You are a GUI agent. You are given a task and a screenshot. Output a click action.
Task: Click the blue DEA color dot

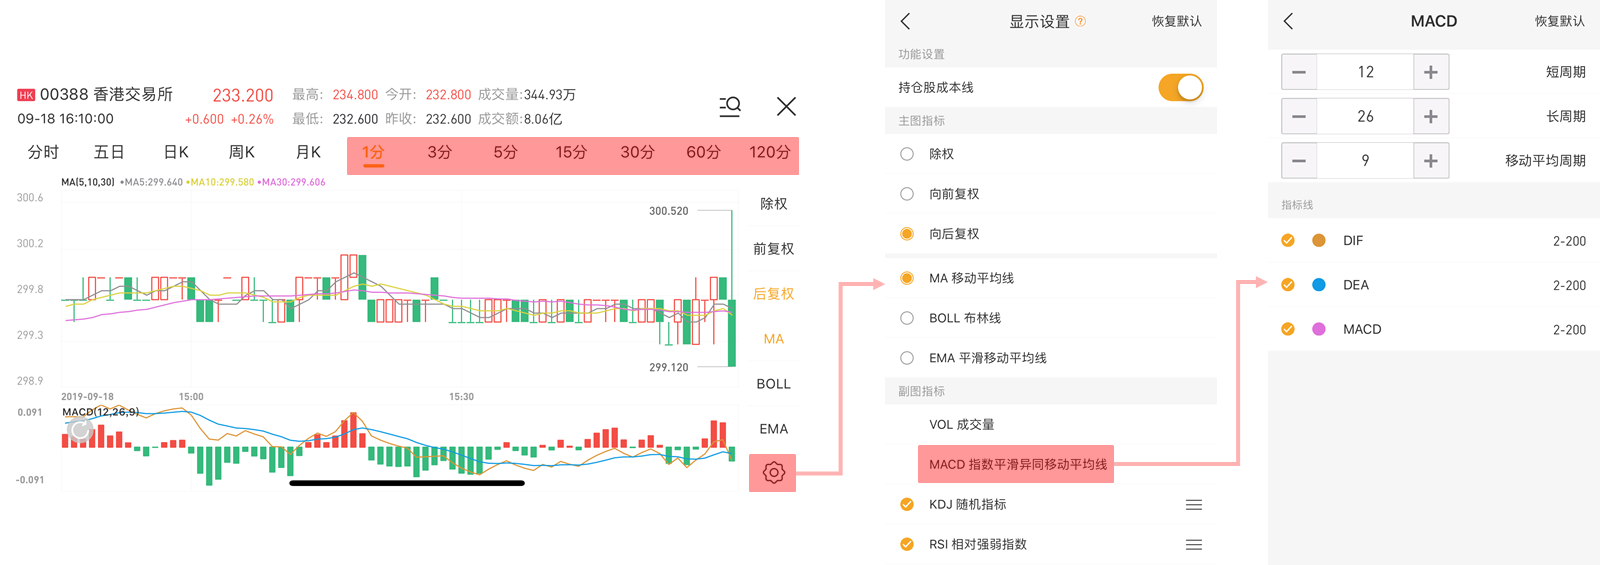1319,285
